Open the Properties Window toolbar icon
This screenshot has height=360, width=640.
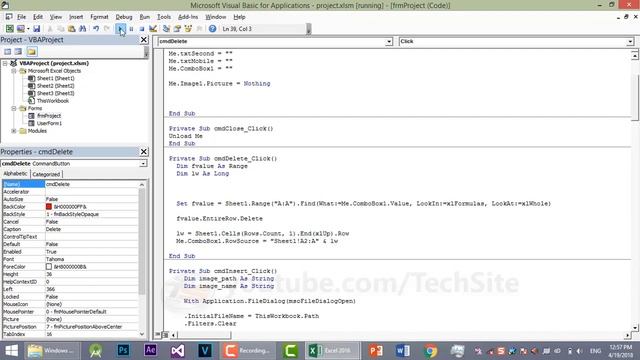click(177, 29)
